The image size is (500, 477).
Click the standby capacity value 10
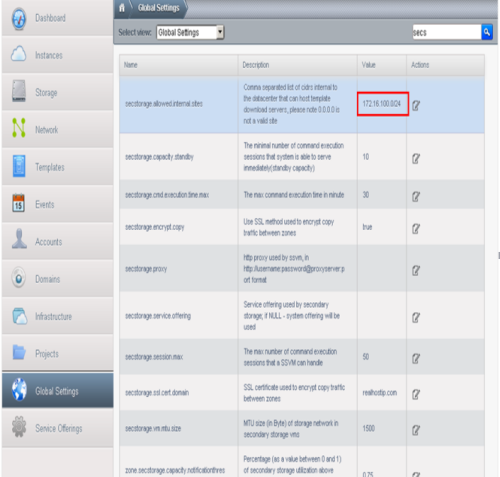[x=366, y=157]
